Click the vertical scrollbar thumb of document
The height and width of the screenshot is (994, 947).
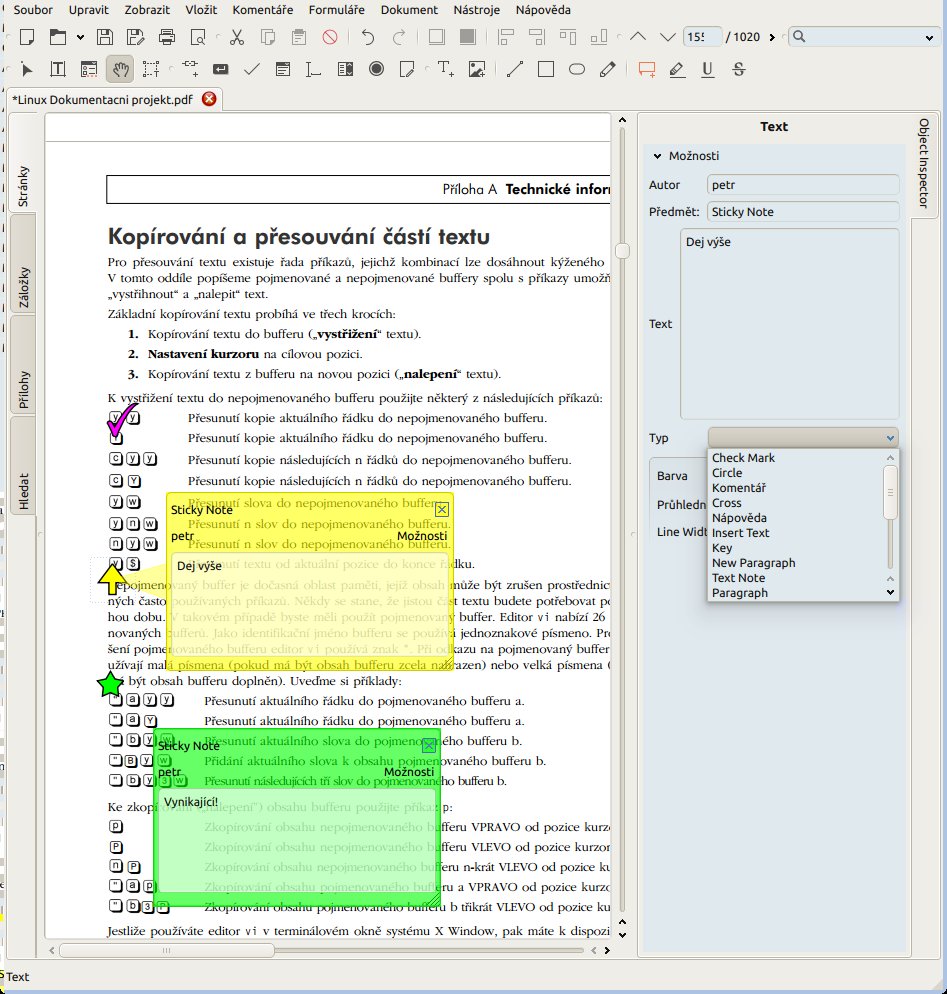point(622,251)
